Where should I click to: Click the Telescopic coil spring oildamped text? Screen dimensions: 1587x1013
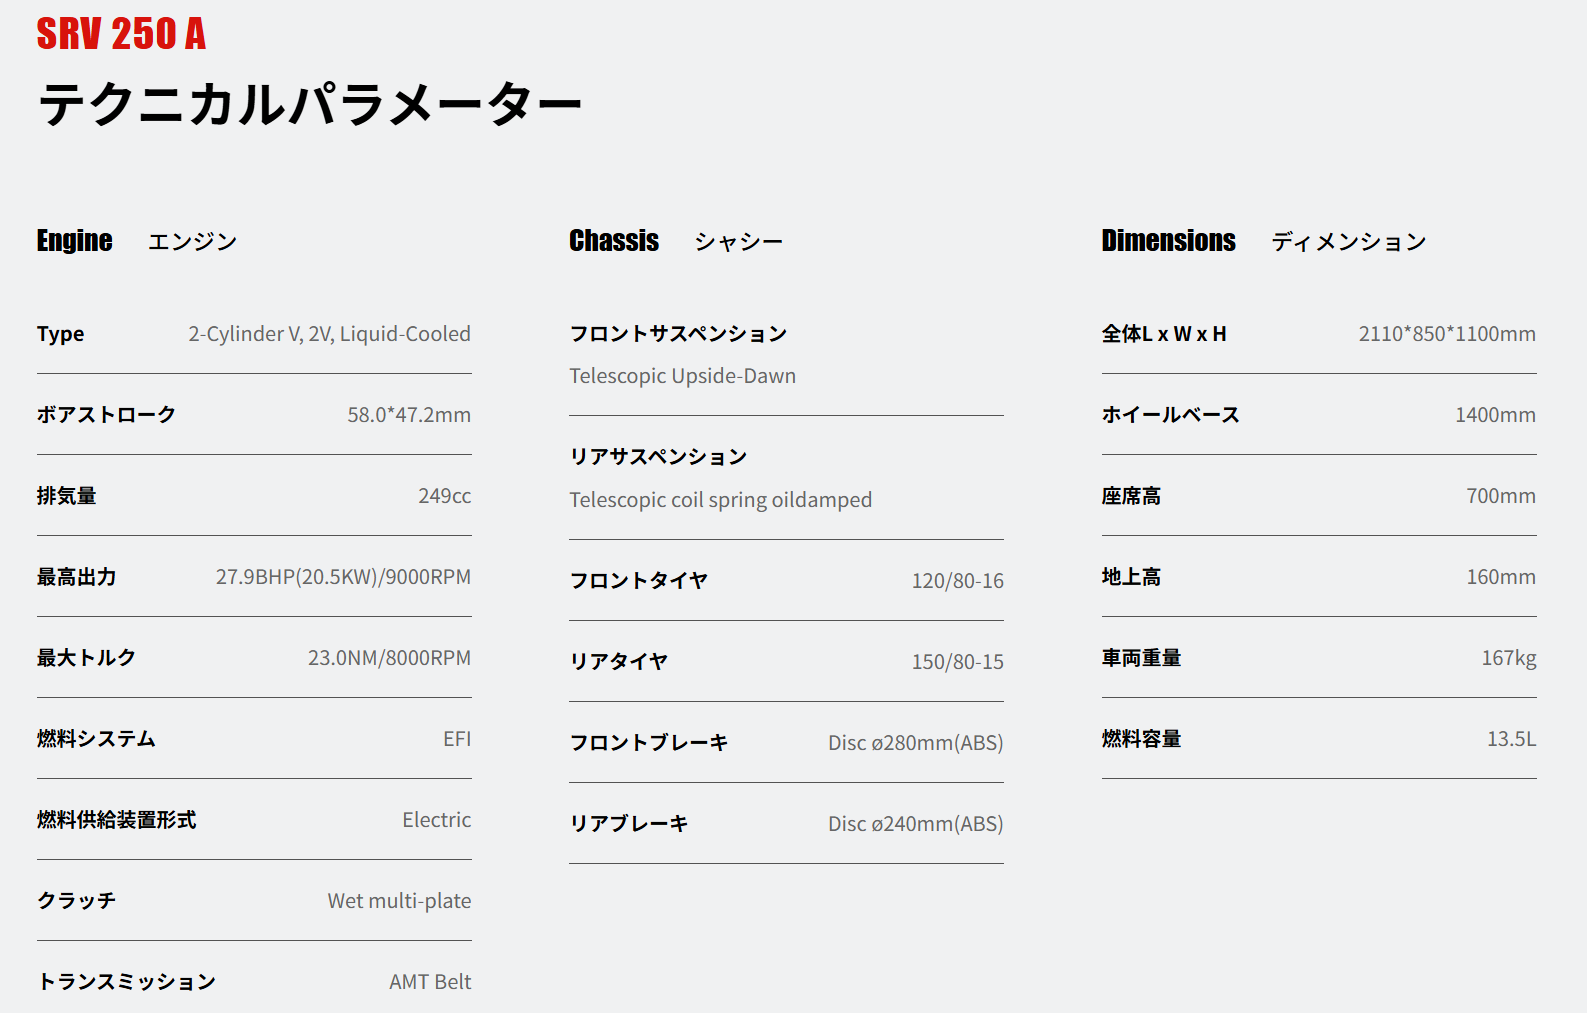point(721,500)
